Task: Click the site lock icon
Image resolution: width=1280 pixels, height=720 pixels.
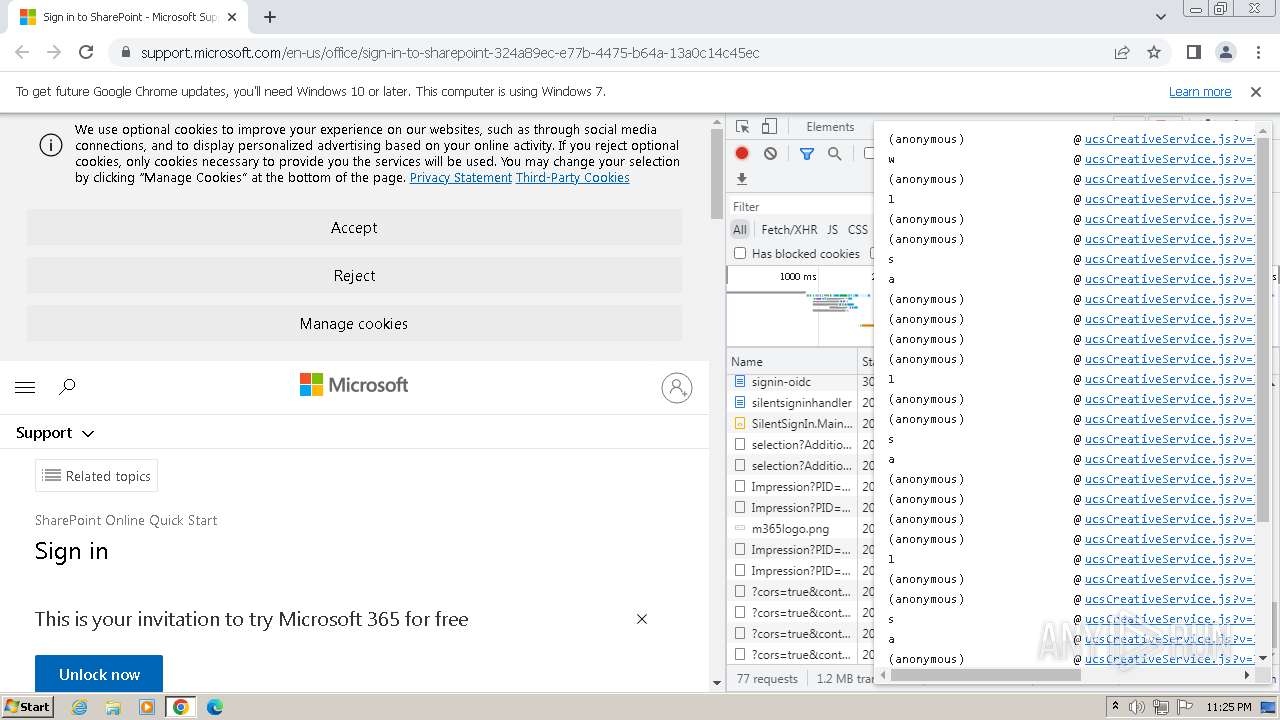Action: pos(125,52)
